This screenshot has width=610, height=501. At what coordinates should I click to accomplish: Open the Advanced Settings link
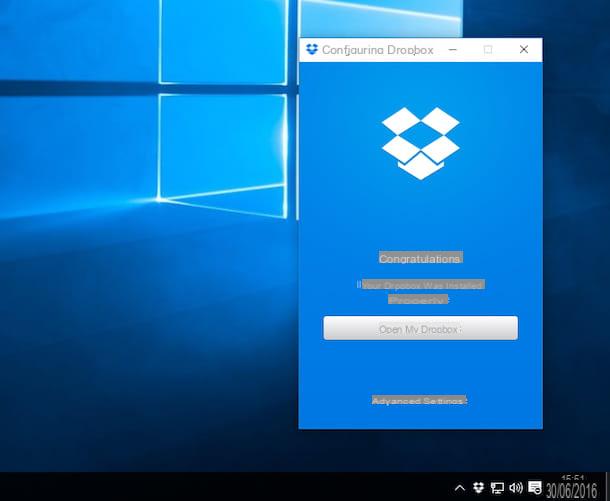pos(419,400)
